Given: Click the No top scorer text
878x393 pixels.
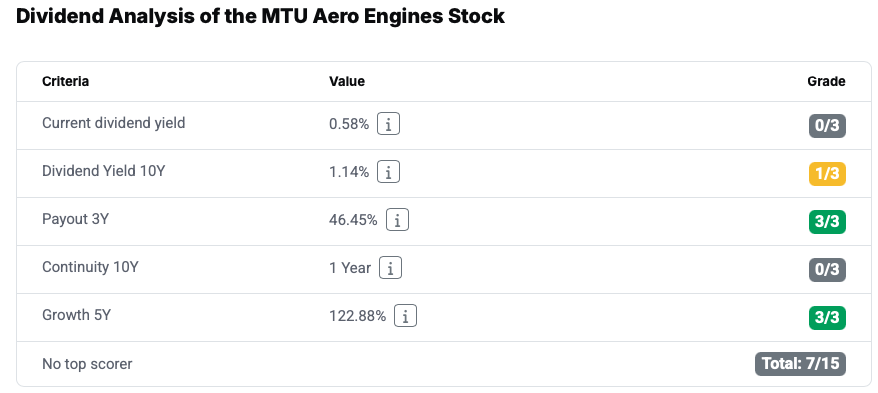Looking at the screenshot, I should [x=87, y=364].
